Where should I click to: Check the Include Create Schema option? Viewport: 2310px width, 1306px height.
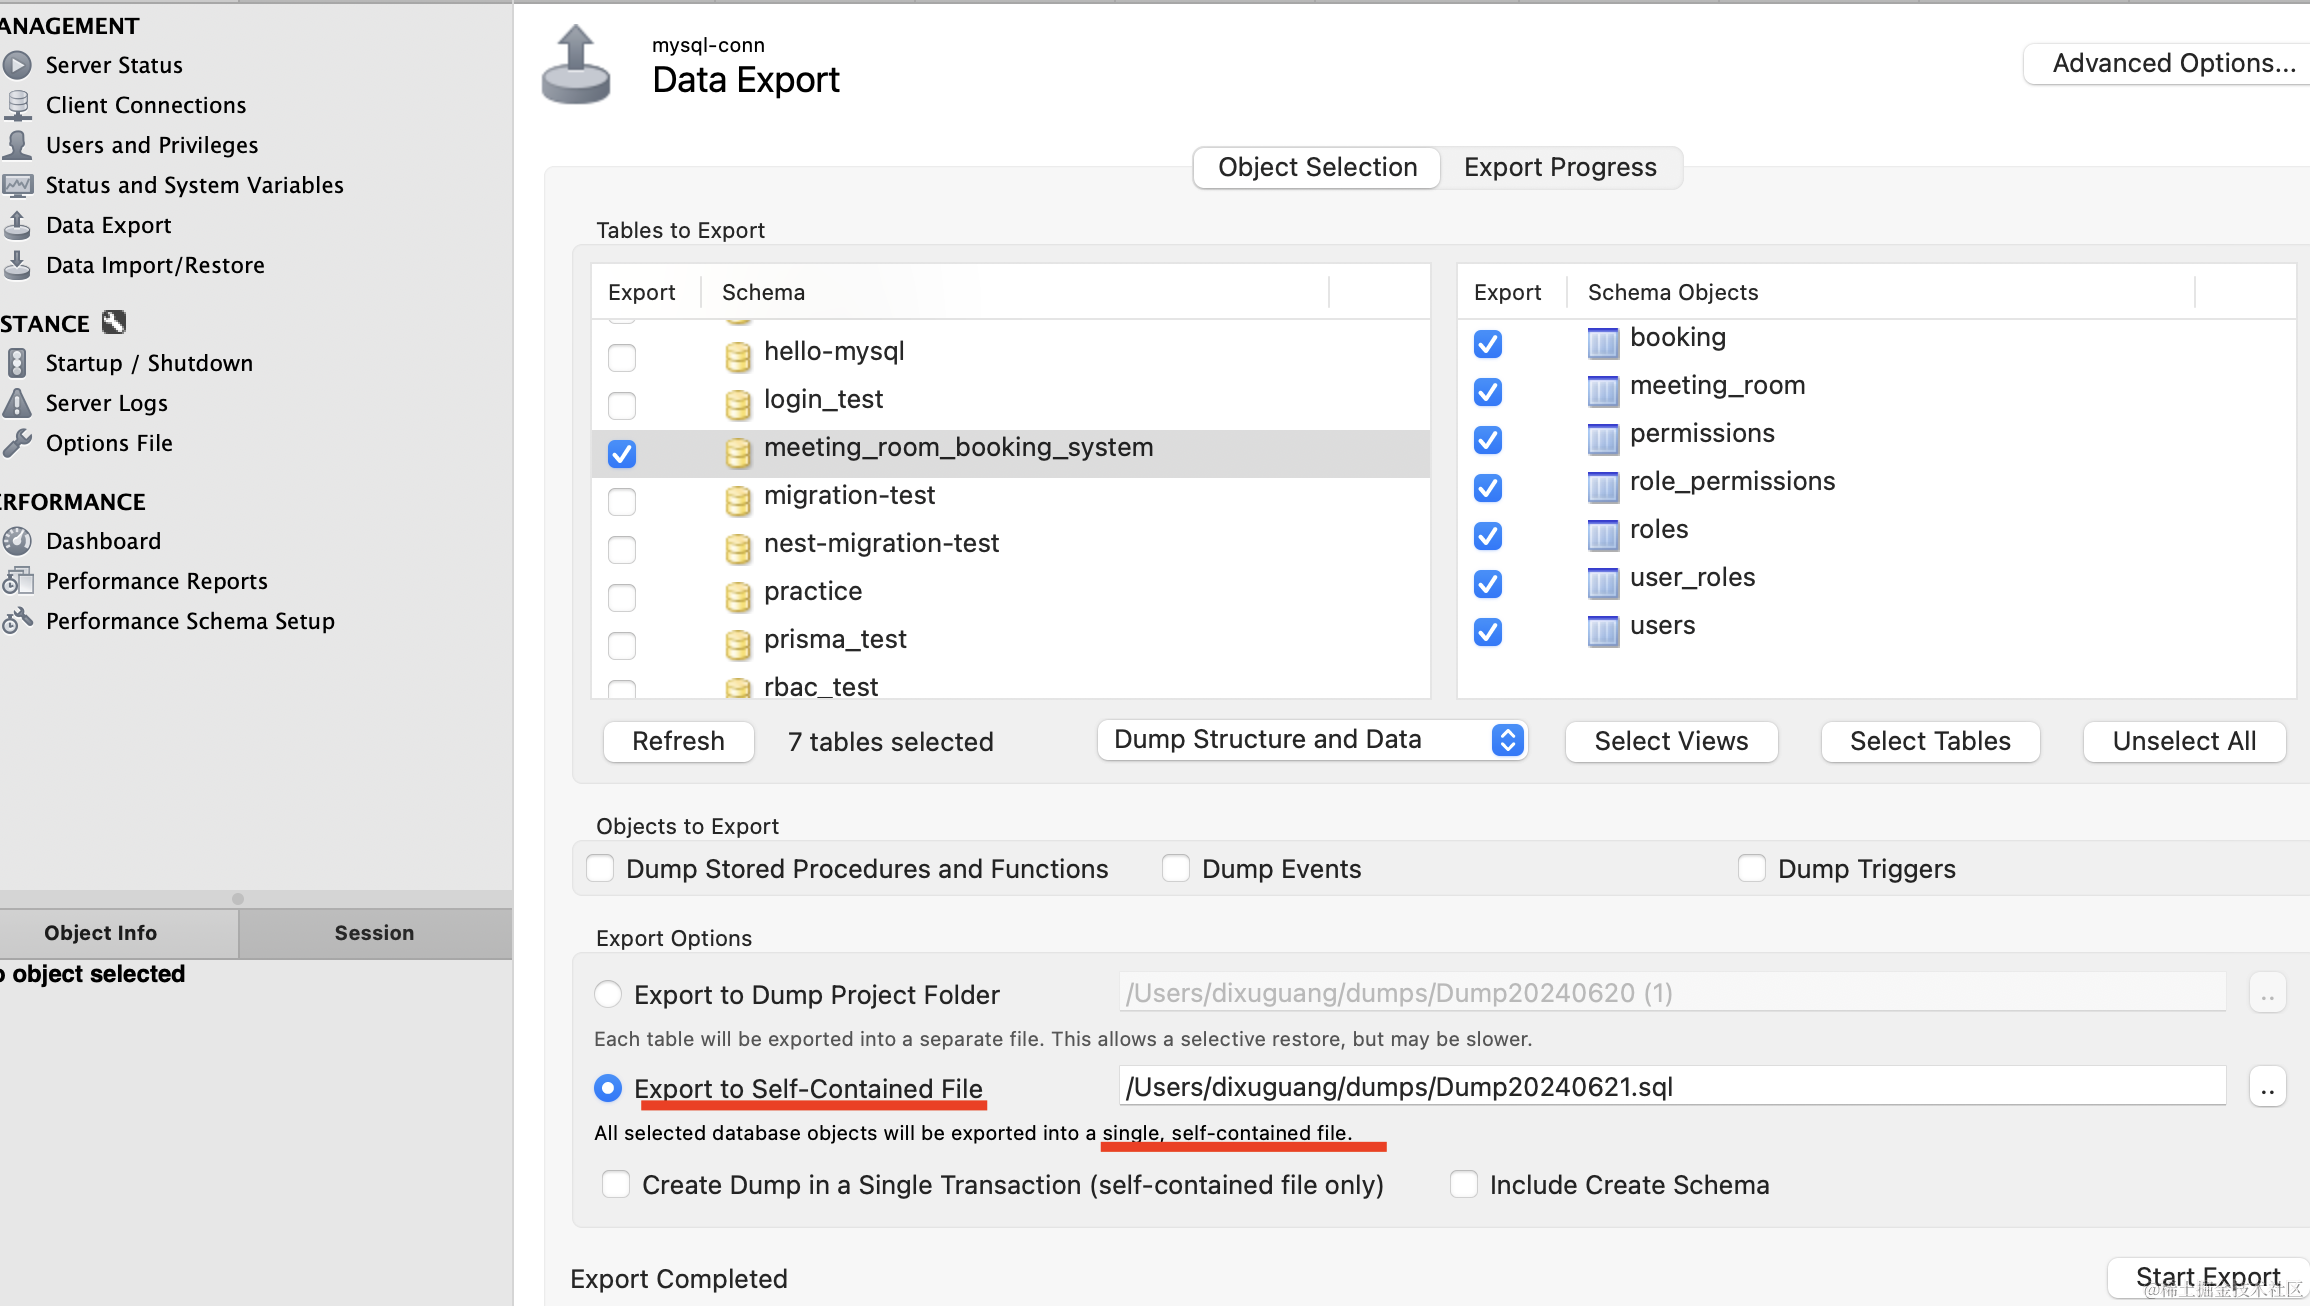tap(1464, 1184)
